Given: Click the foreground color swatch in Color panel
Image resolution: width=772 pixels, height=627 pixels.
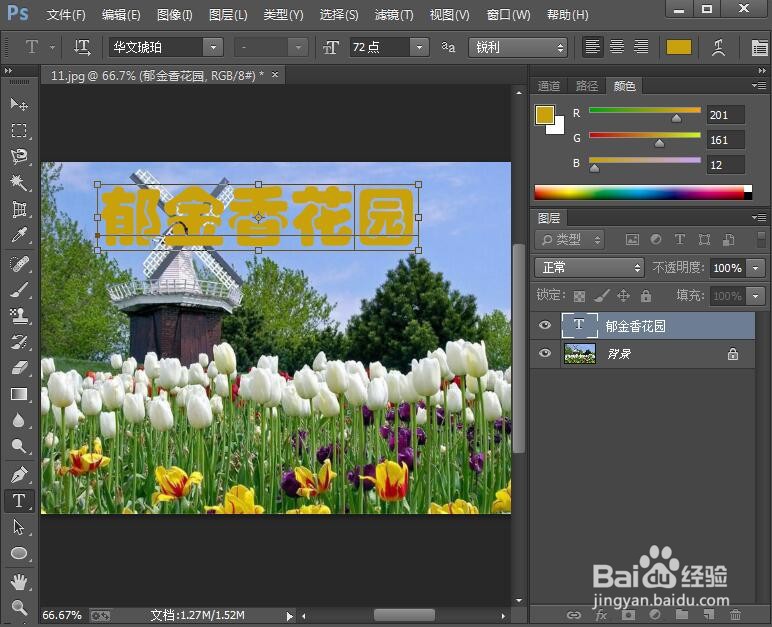Looking at the screenshot, I should pyautogui.click(x=545, y=114).
